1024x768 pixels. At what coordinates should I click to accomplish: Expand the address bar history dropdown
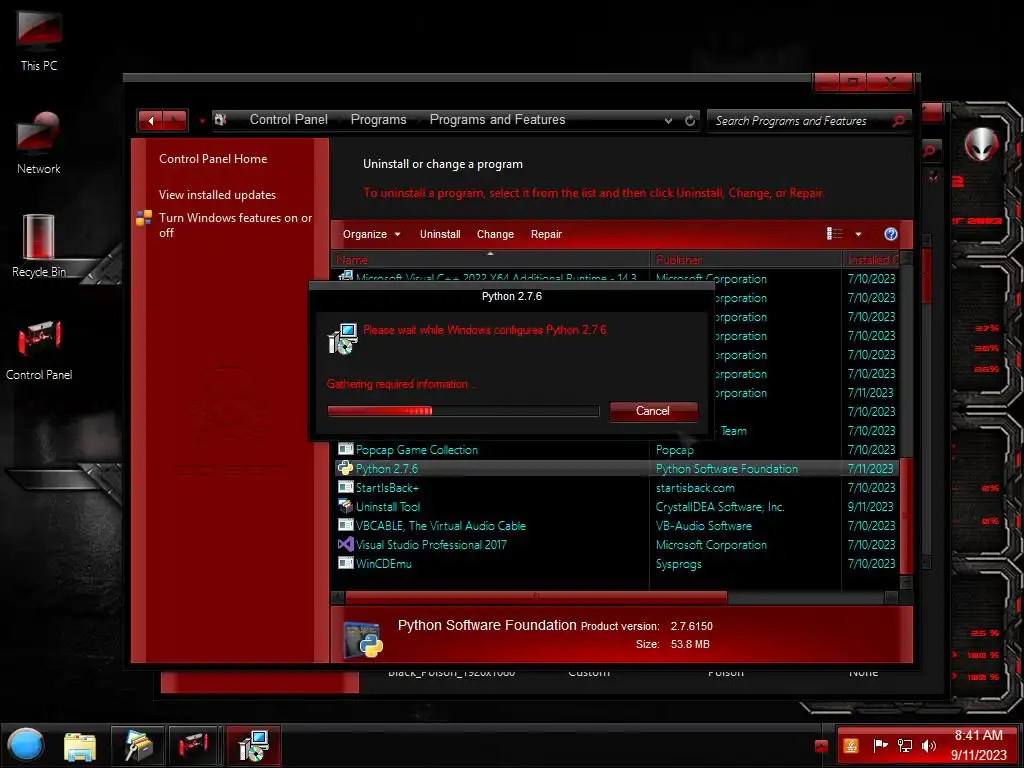click(x=668, y=120)
